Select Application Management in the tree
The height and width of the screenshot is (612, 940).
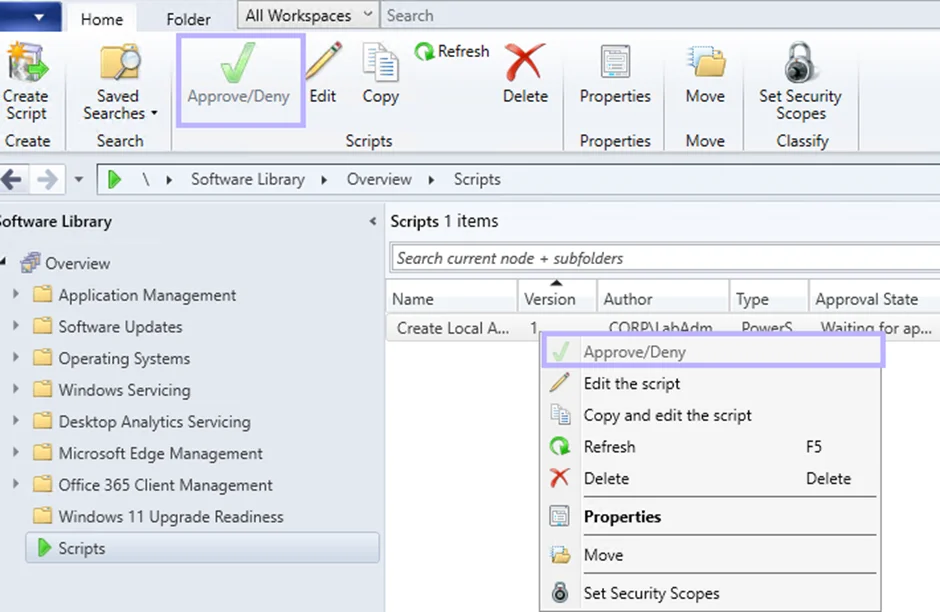147,295
